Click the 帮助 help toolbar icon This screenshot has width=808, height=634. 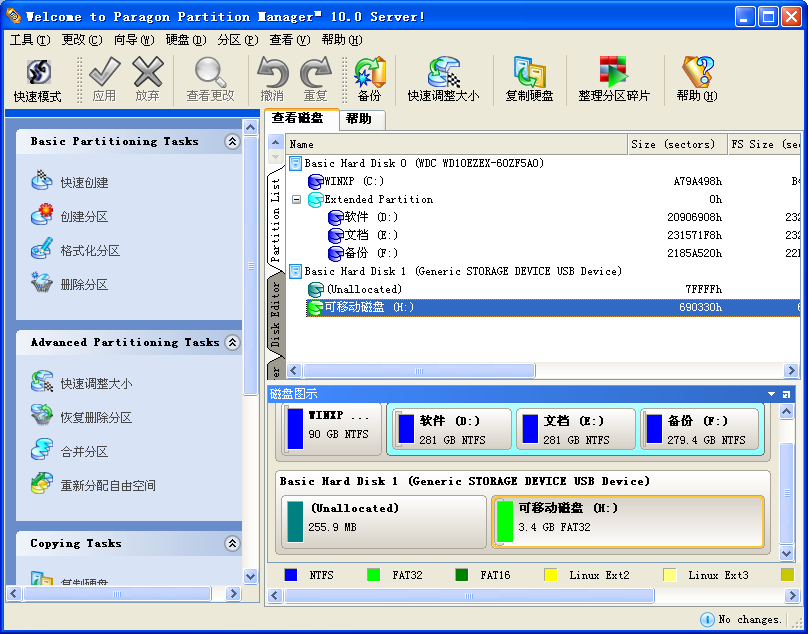[696, 80]
